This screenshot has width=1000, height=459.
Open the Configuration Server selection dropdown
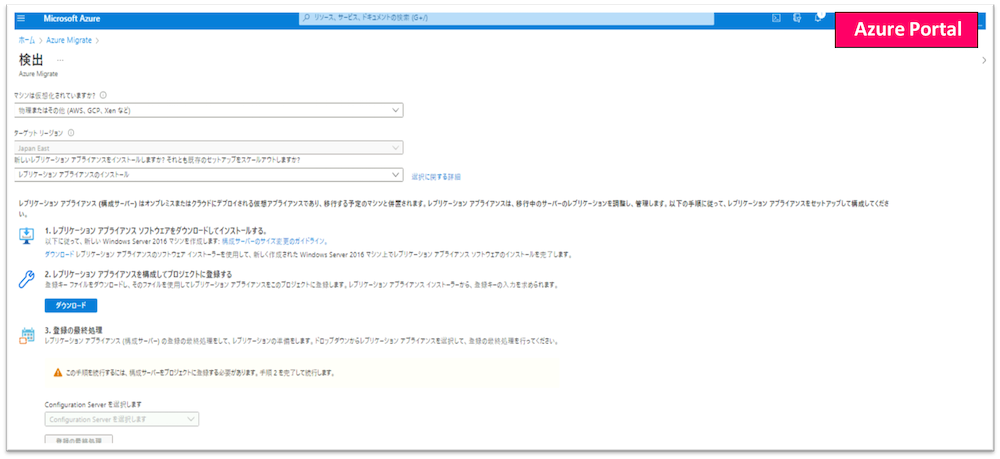122,419
